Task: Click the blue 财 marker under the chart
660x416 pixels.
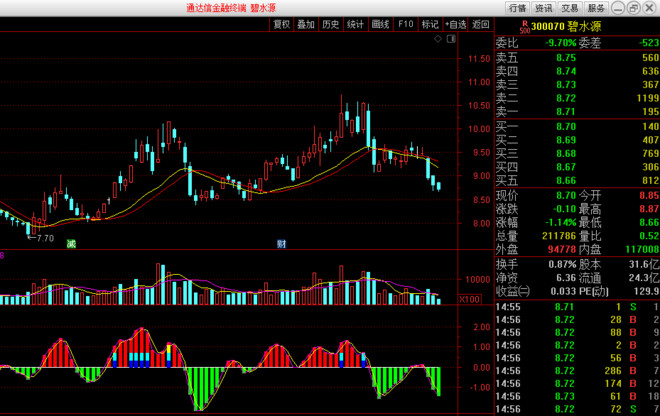Action: 281,243
